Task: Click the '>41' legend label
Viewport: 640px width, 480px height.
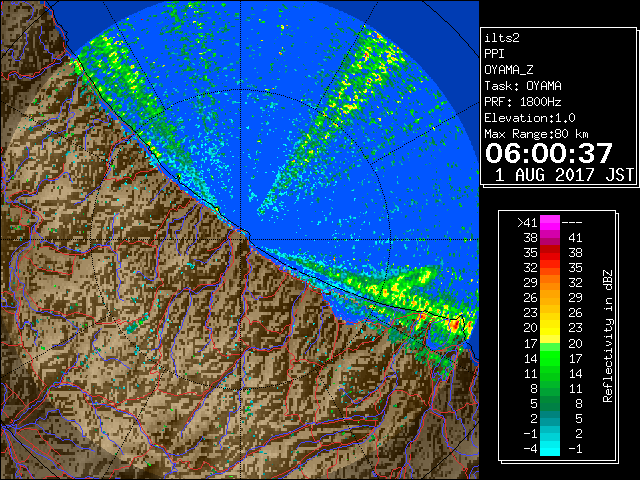Action: [x=527, y=223]
